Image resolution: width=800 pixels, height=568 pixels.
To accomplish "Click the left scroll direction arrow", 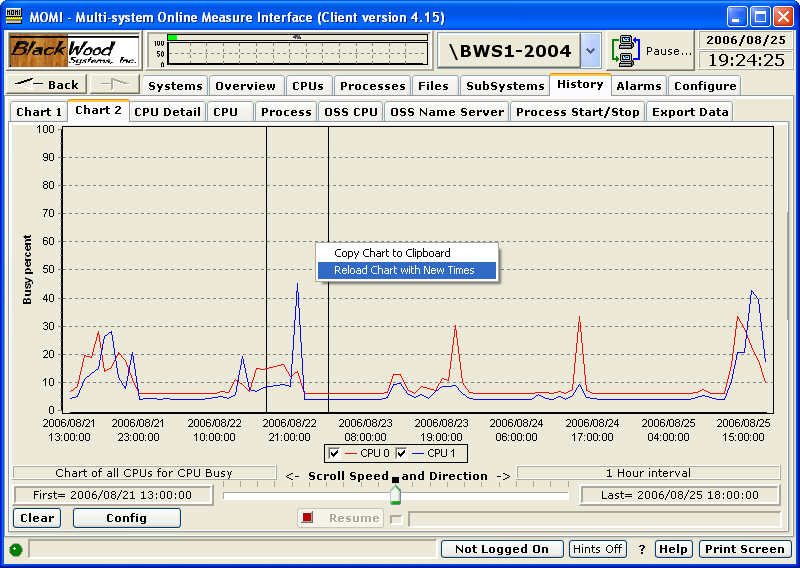I will pos(292,476).
